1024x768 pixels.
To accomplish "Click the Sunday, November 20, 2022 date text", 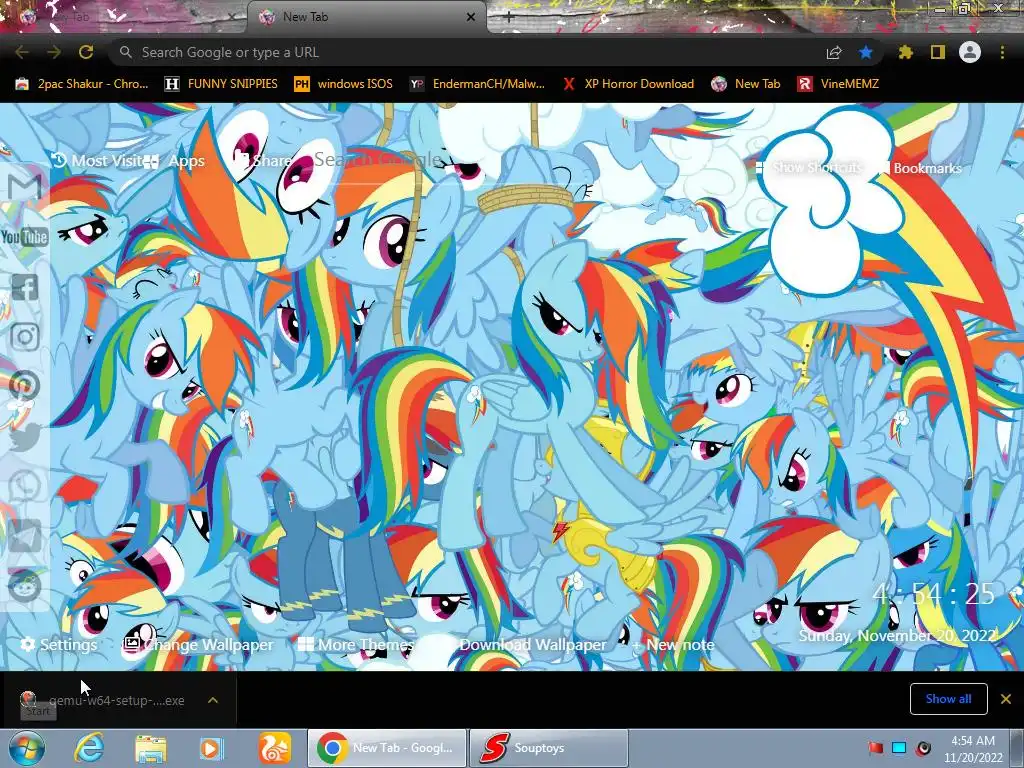I will (x=897, y=635).
